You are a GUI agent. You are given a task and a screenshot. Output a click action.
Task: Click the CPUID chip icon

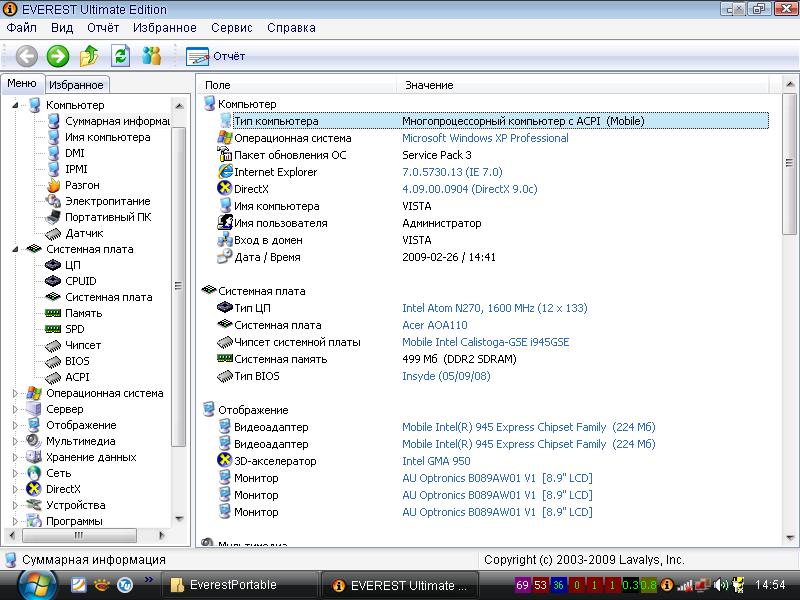pos(53,281)
